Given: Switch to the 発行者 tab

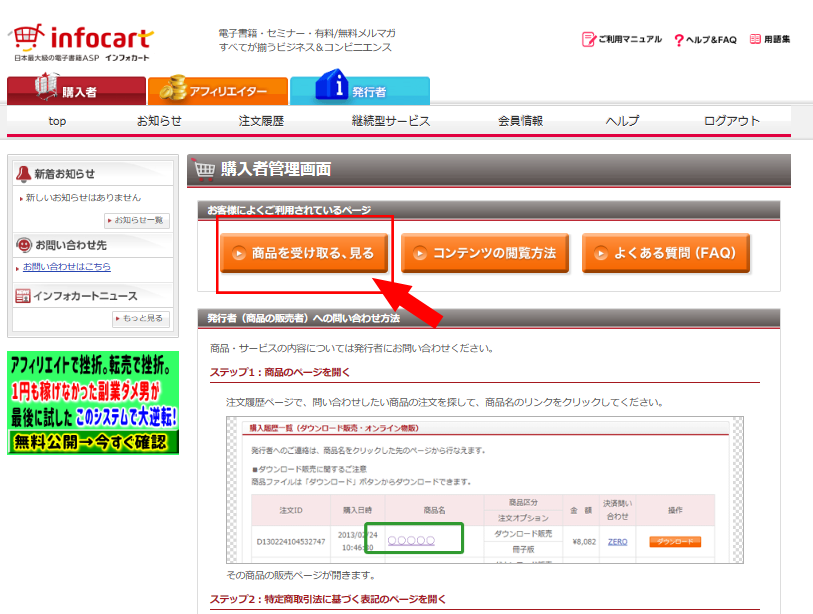Looking at the screenshot, I should click(359, 91).
